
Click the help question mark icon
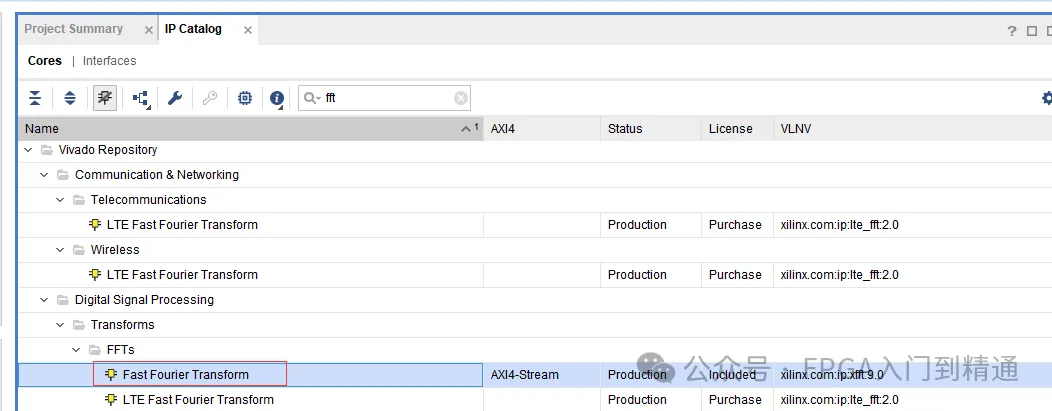1012,31
